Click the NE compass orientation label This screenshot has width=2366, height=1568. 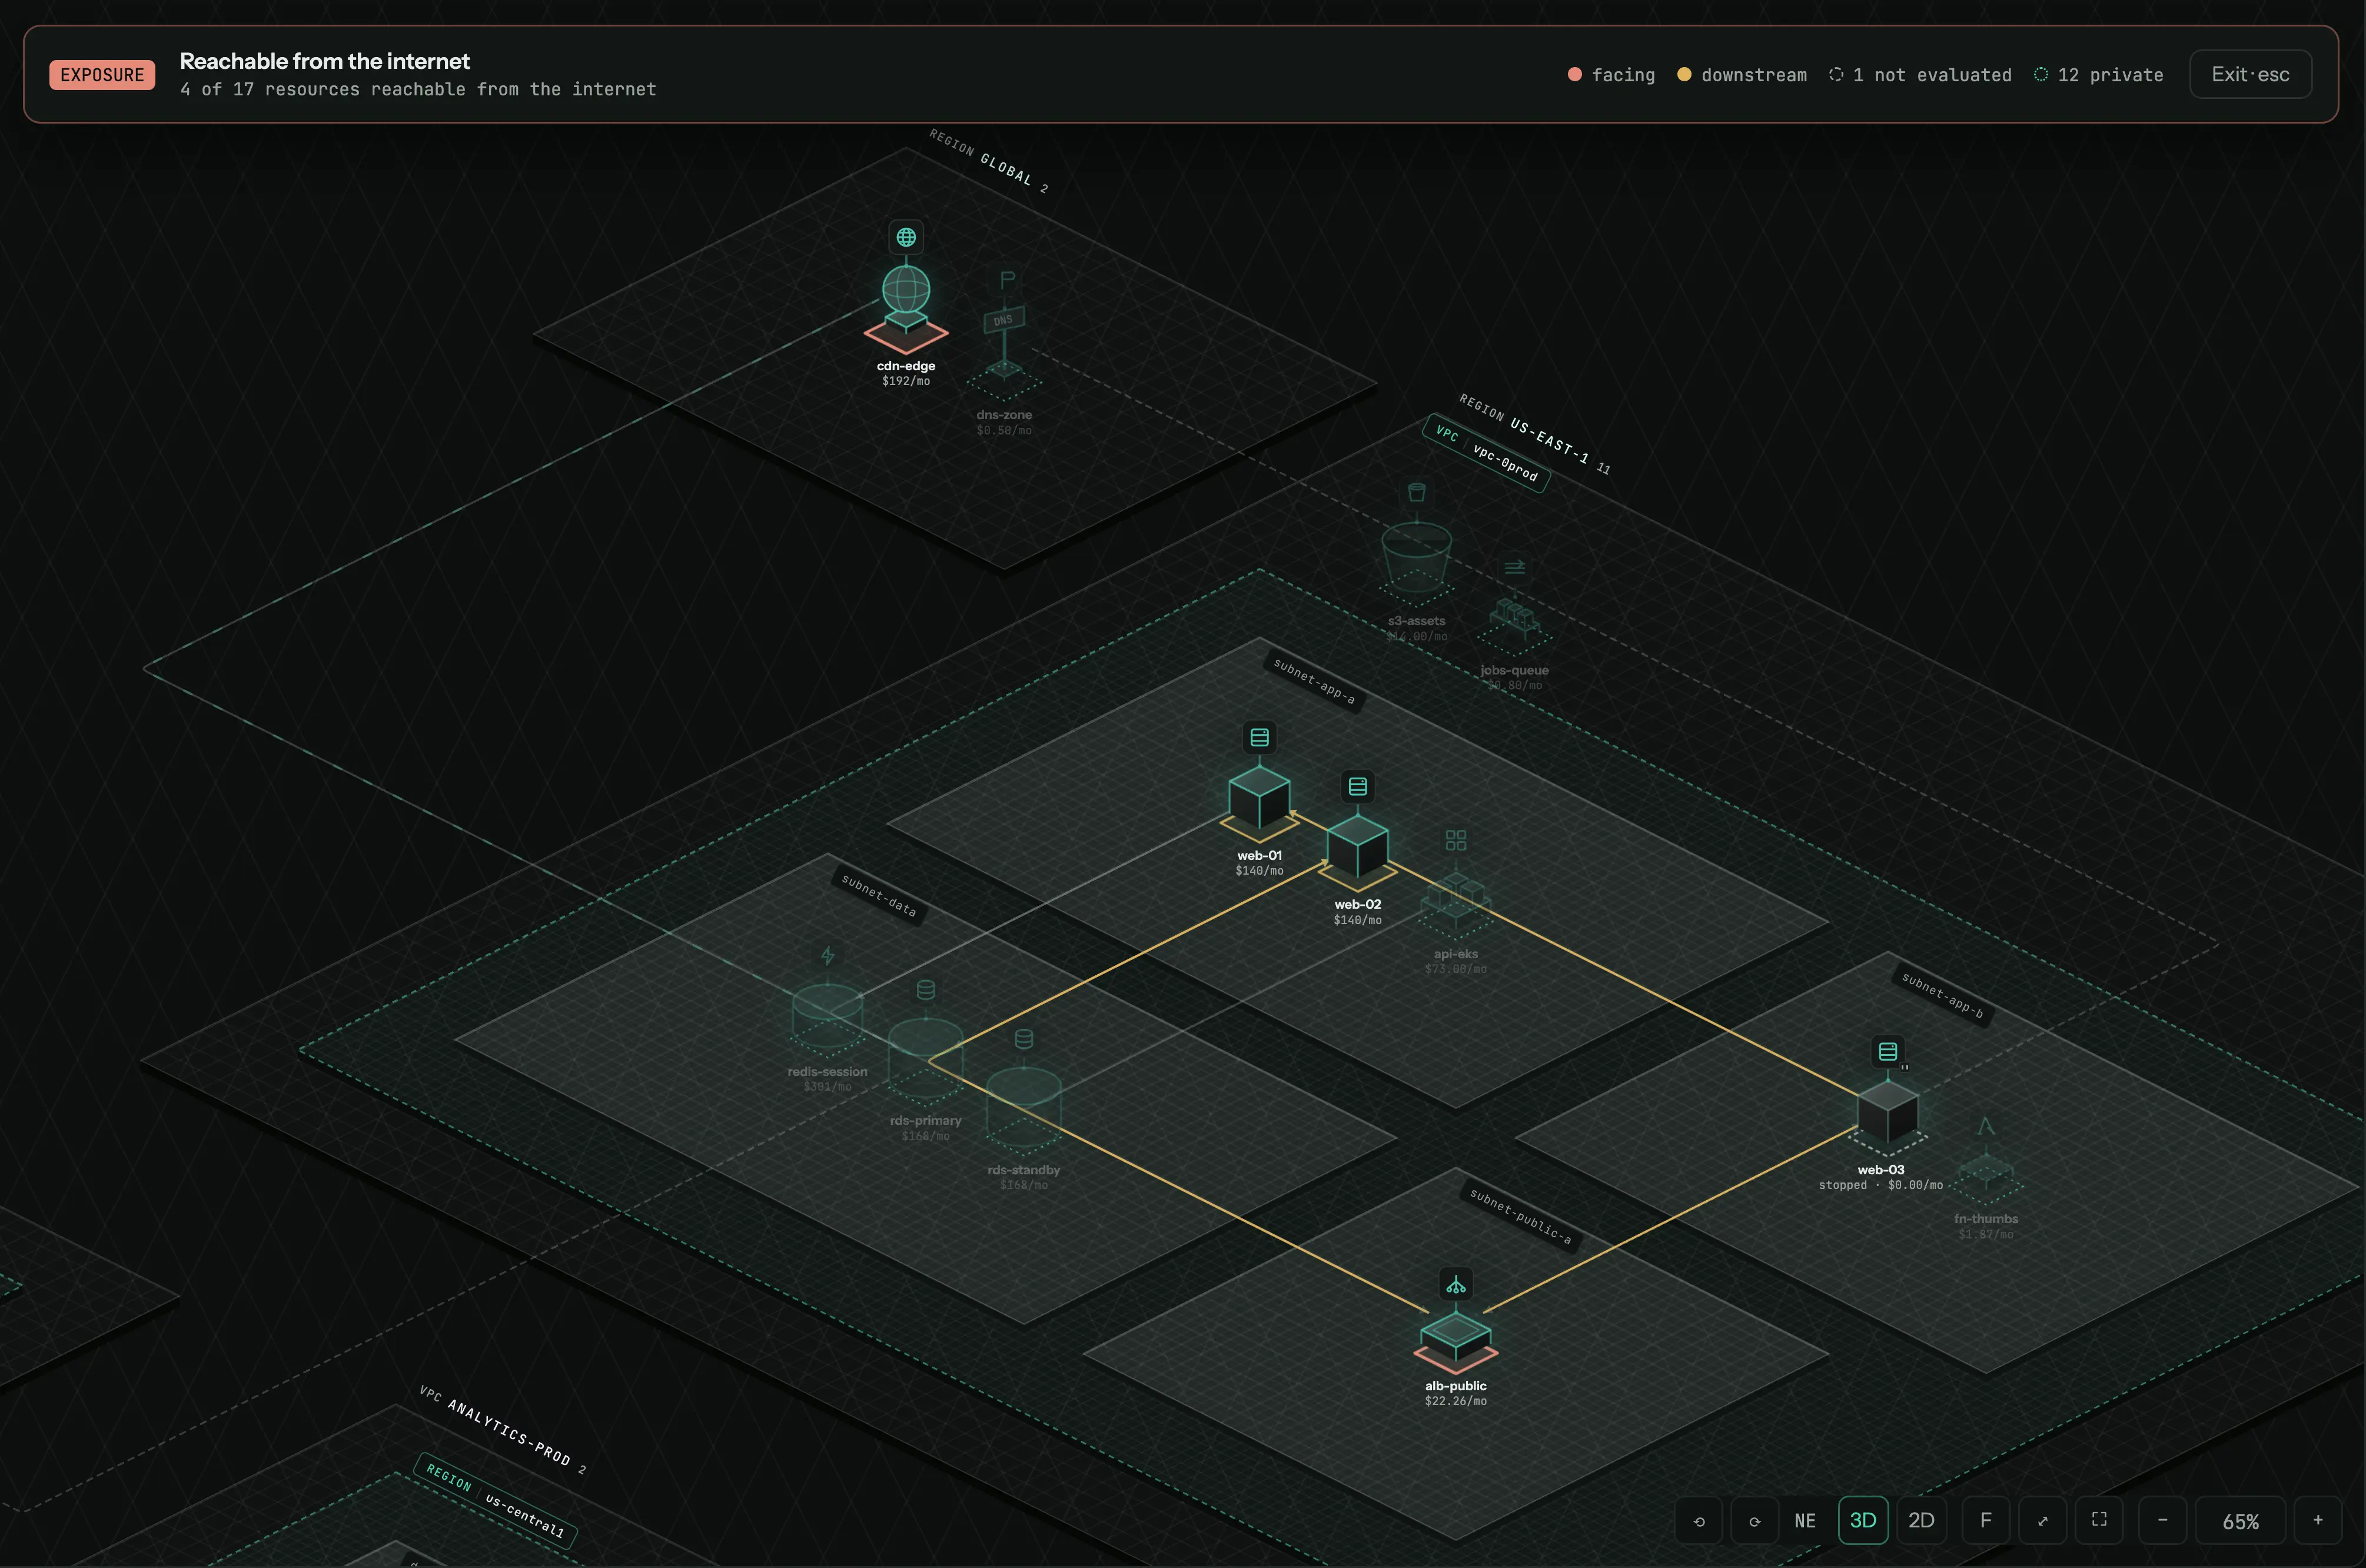pos(1805,1520)
